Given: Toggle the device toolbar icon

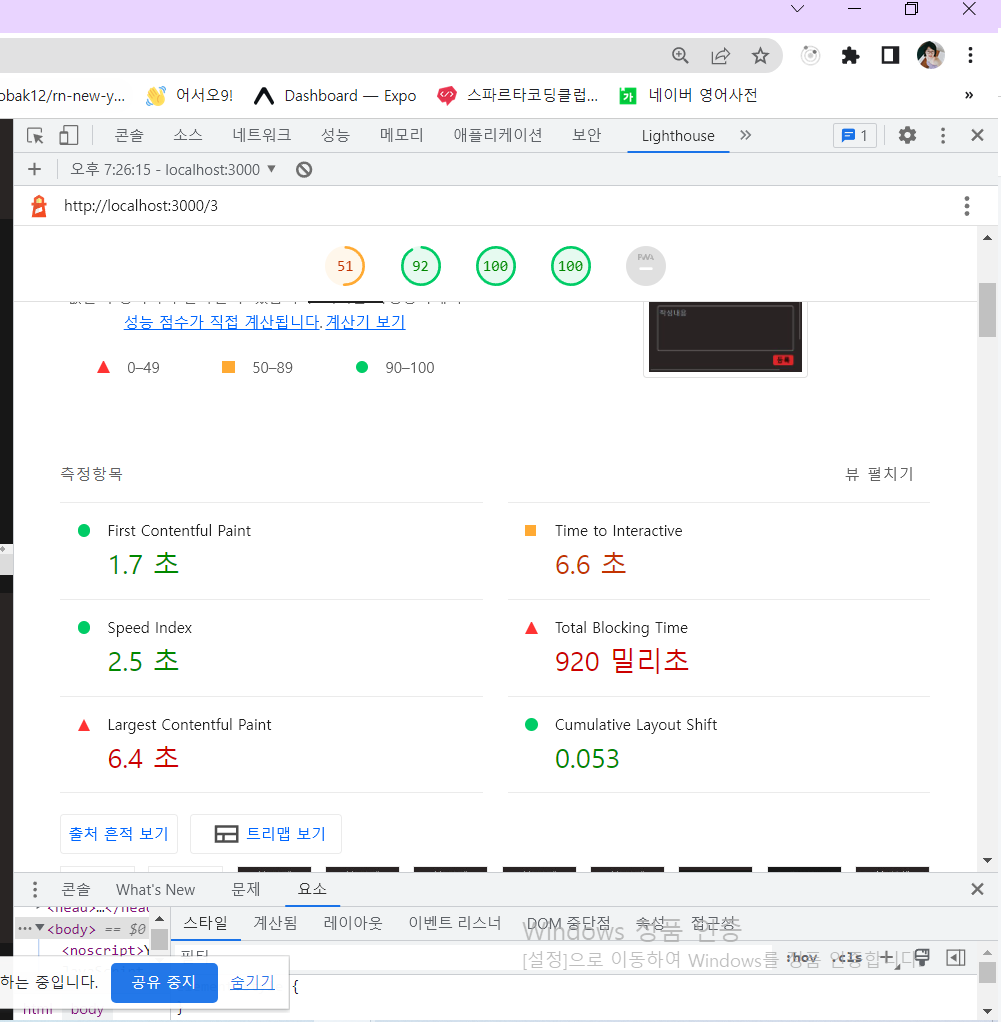Looking at the screenshot, I should [68, 136].
